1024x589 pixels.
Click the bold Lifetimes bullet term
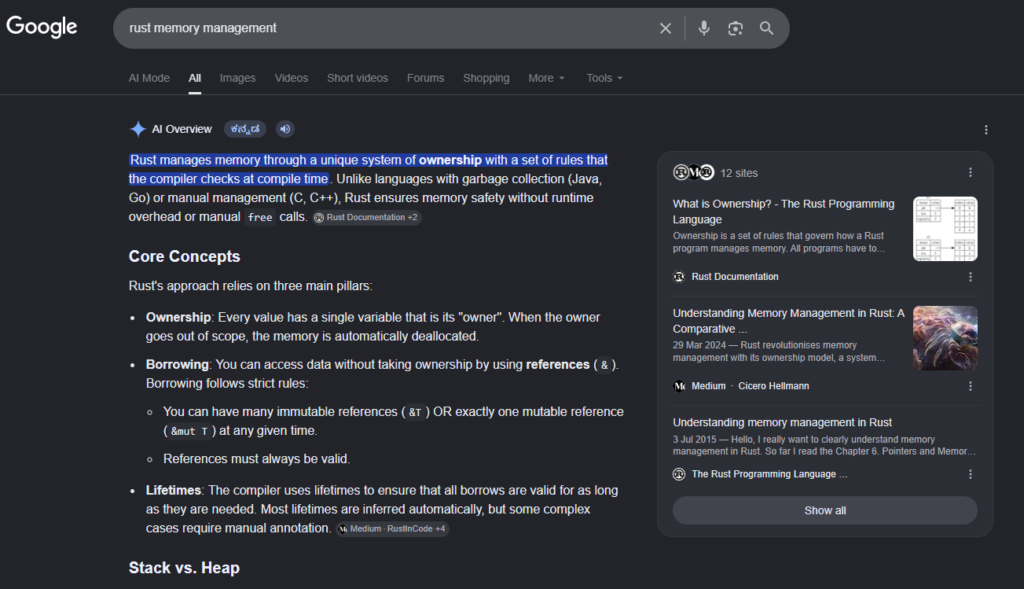[173, 490]
